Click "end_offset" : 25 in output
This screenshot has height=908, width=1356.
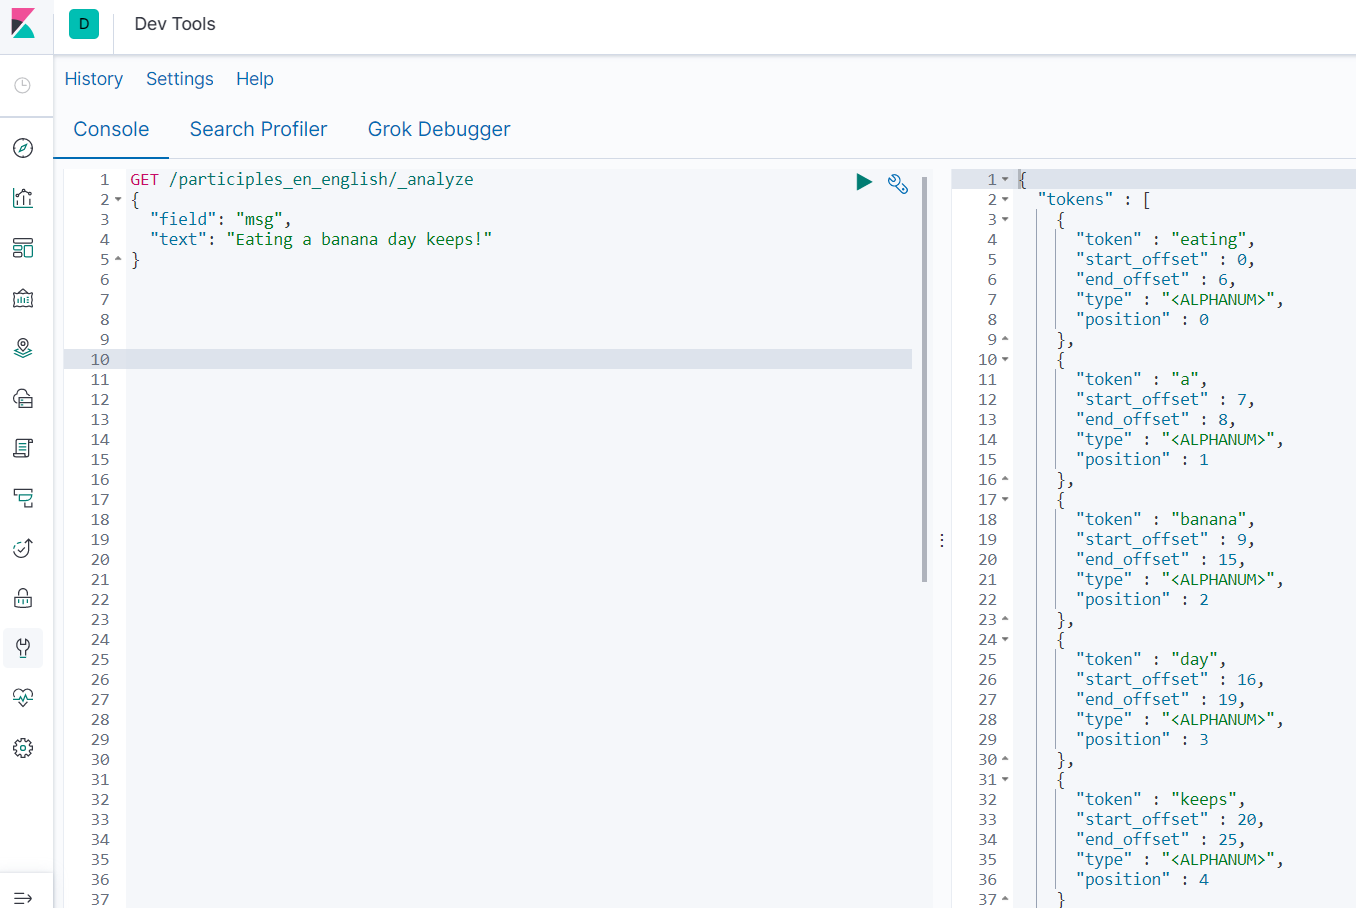(x=1161, y=840)
